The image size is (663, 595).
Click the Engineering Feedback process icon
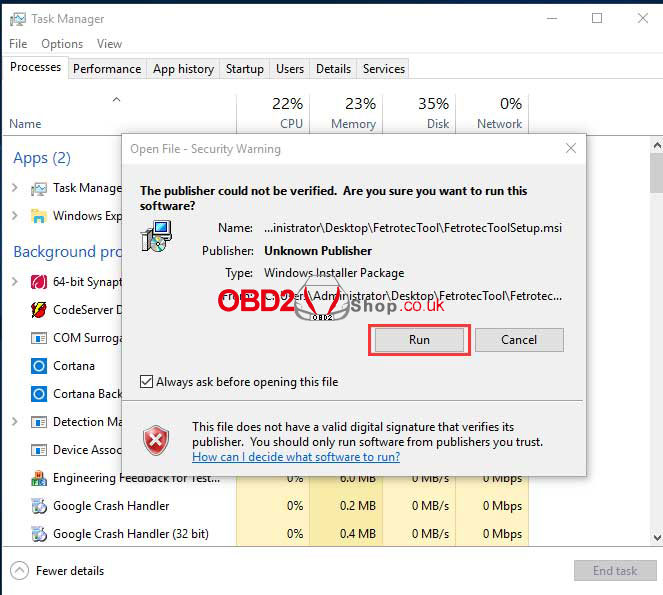(x=39, y=478)
